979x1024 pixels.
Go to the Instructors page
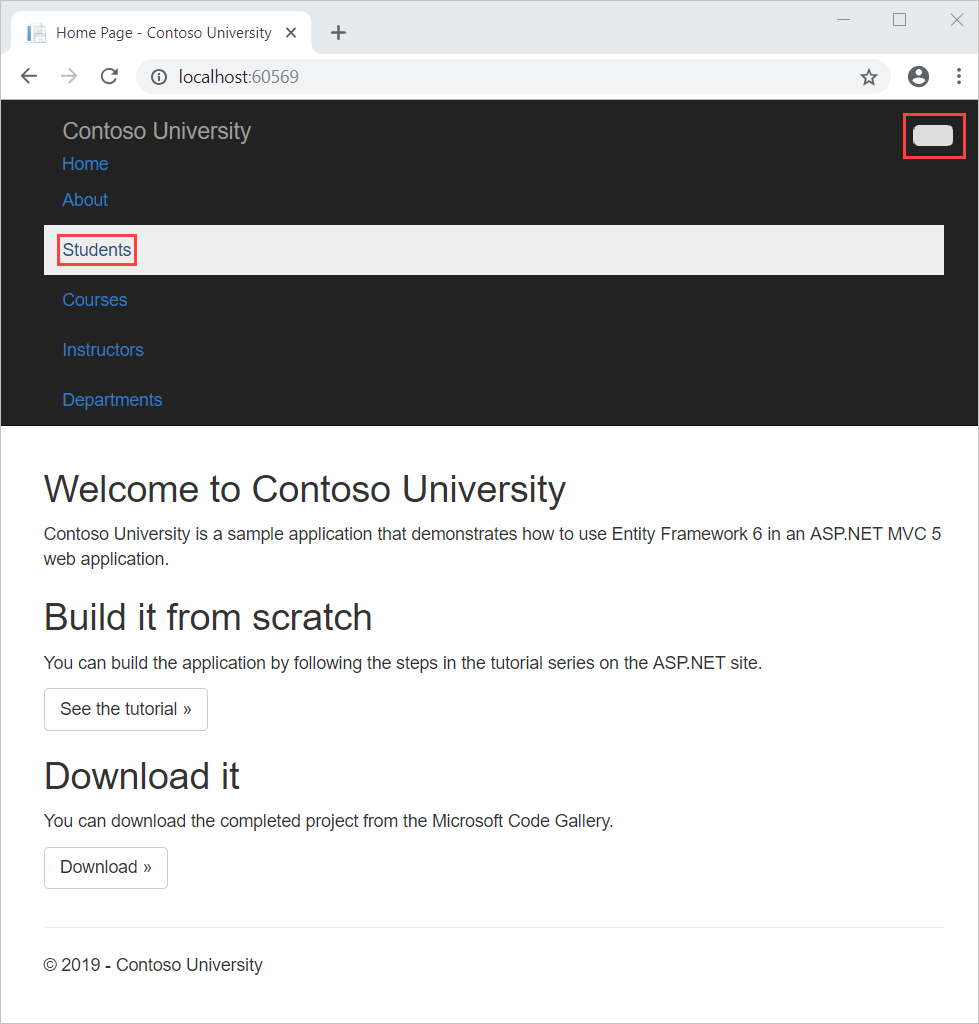[x=103, y=349]
